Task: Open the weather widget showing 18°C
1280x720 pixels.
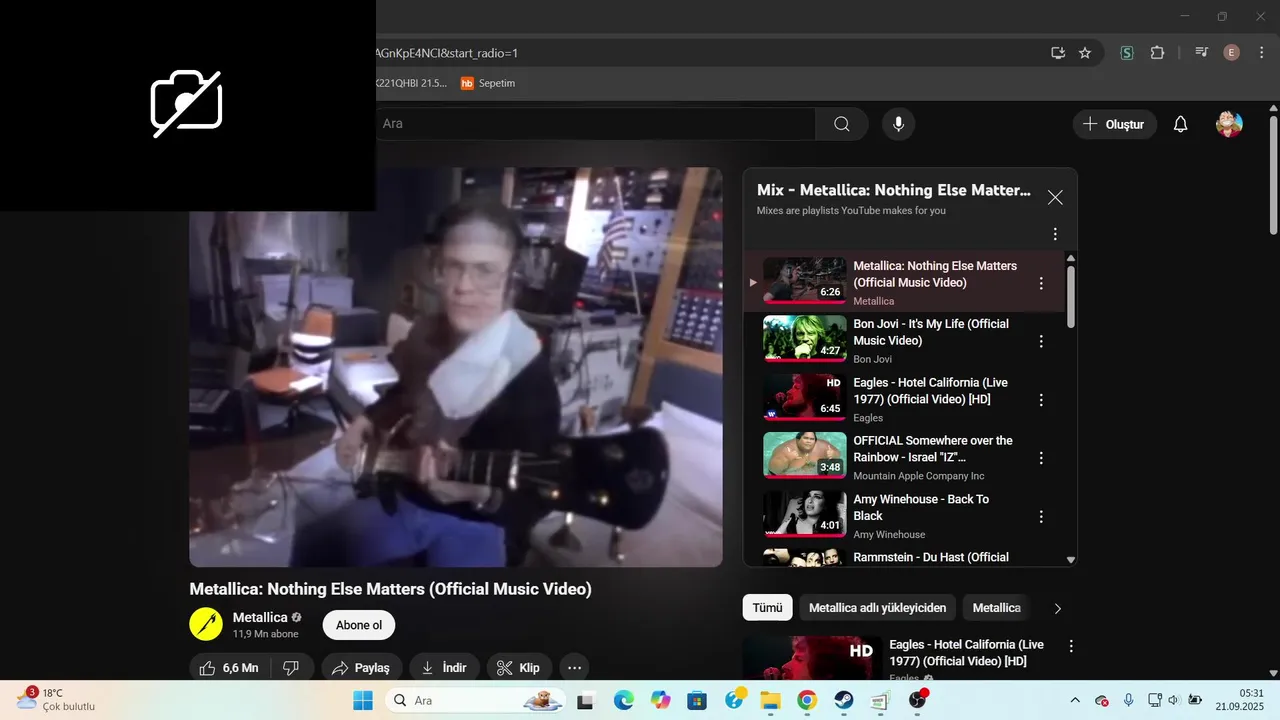Action: click(55, 699)
